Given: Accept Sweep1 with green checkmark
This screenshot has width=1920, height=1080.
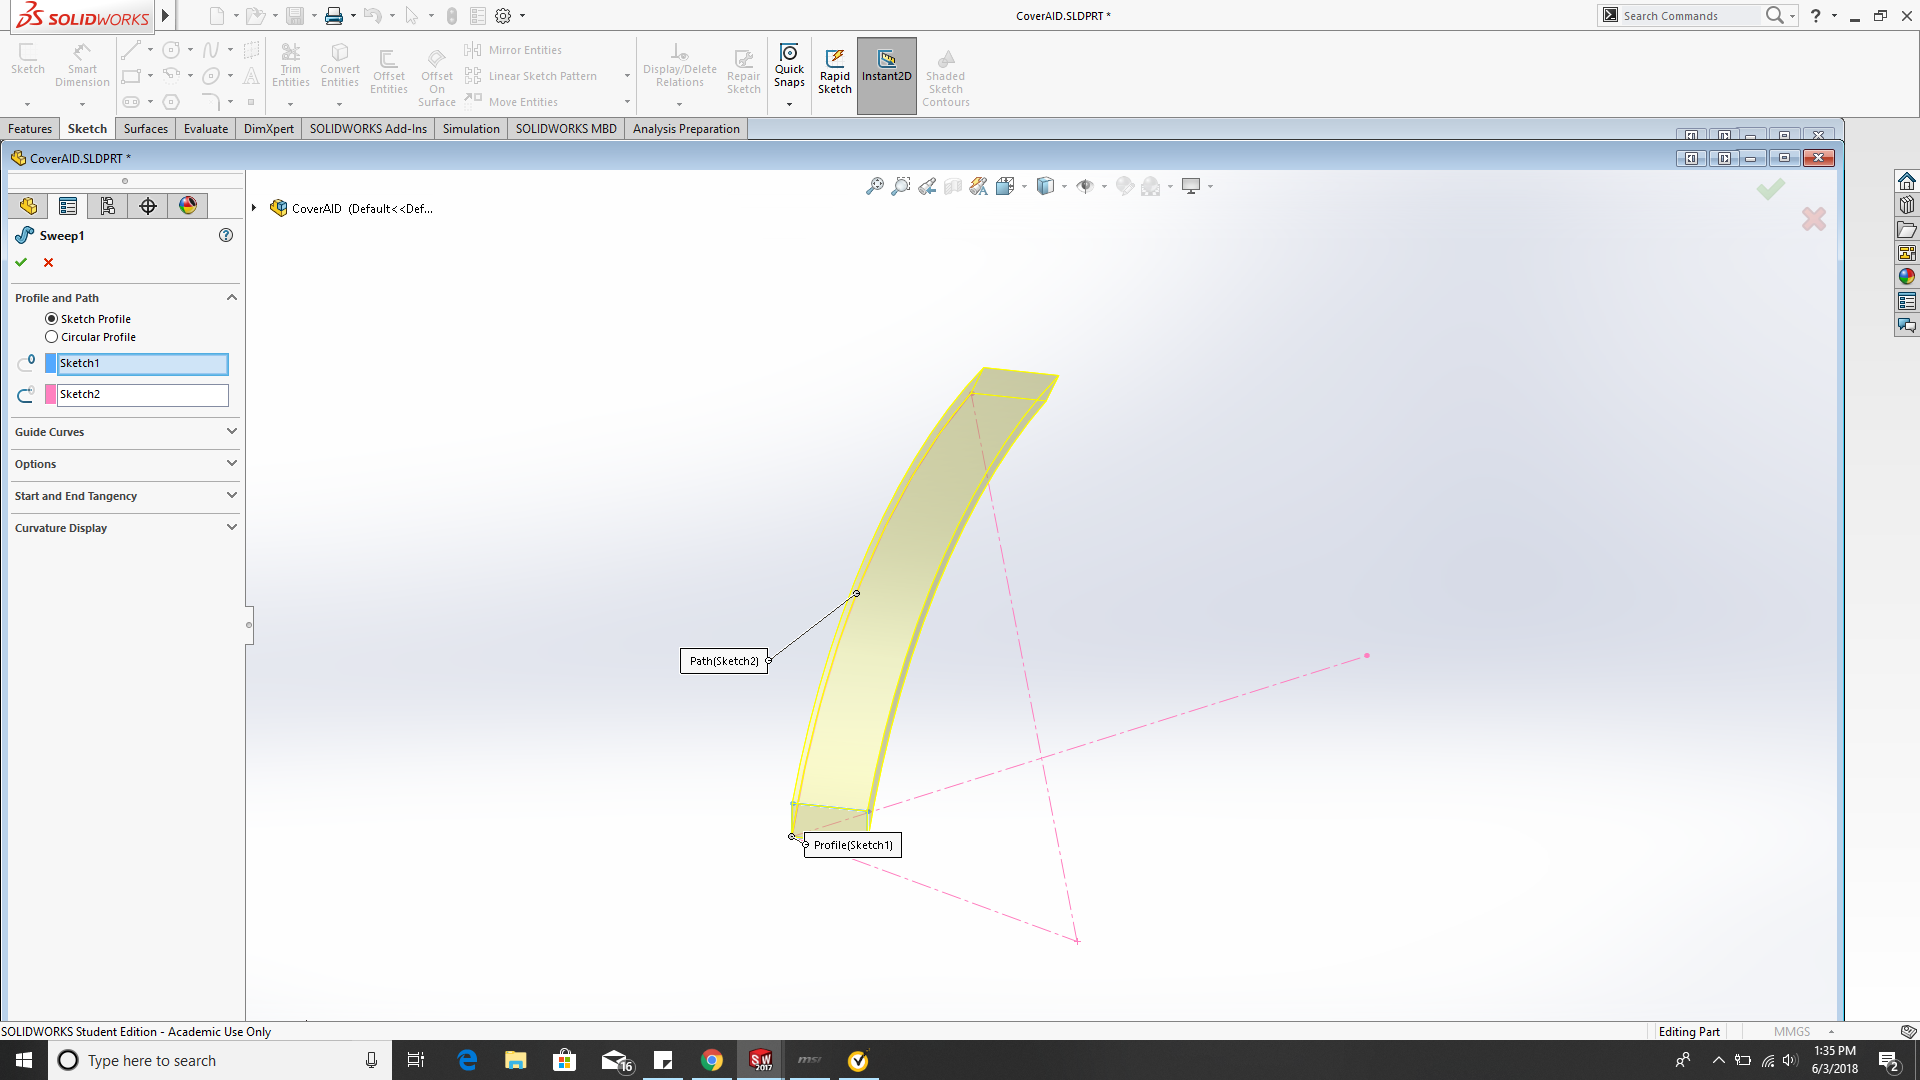Looking at the screenshot, I should point(21,262).
